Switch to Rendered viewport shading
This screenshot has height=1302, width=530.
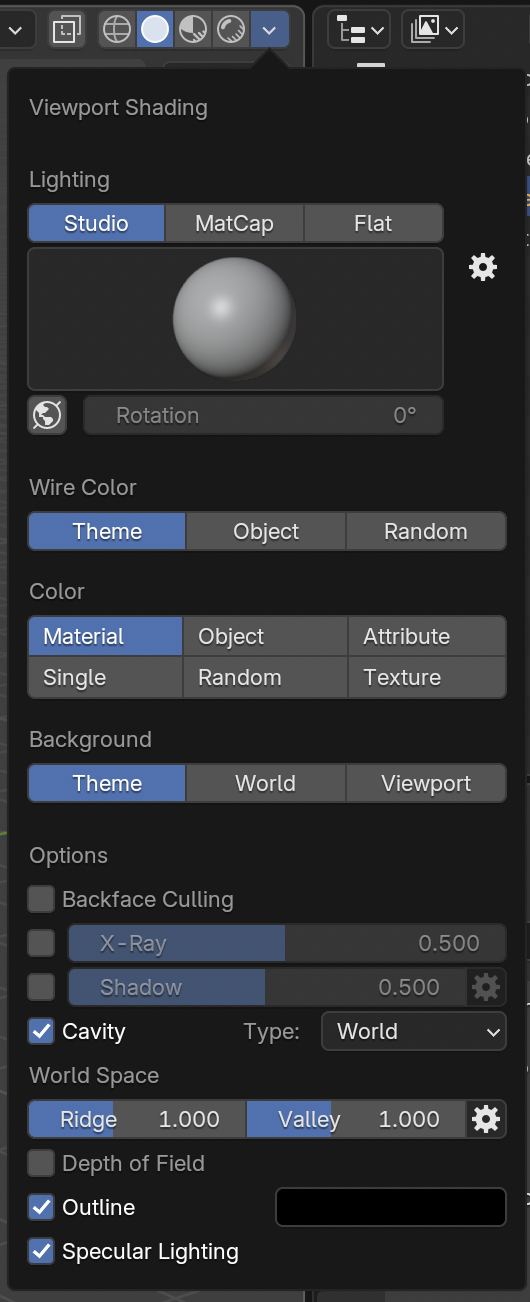click(231, 30)
